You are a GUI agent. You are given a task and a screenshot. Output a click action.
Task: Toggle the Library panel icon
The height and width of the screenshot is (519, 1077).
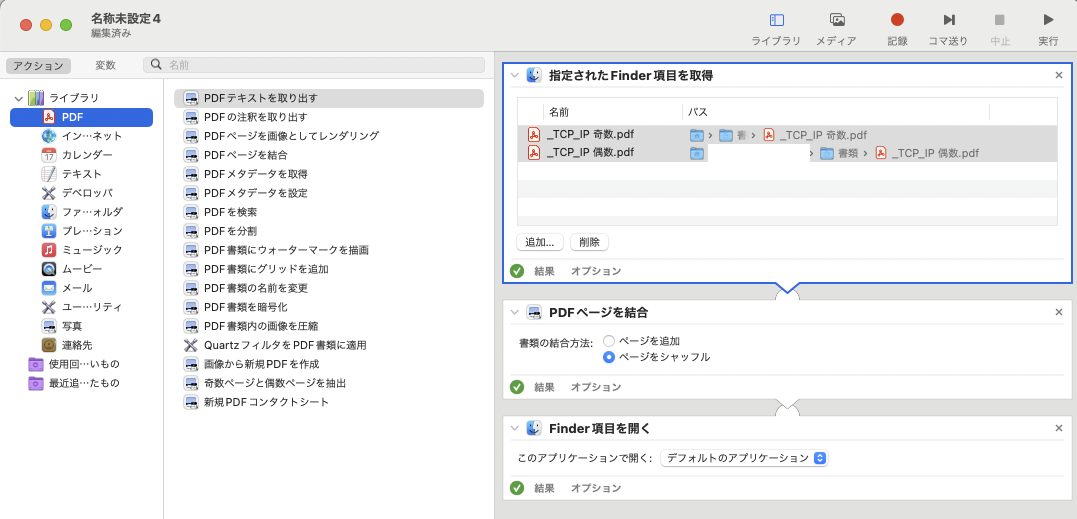[776, 20]
